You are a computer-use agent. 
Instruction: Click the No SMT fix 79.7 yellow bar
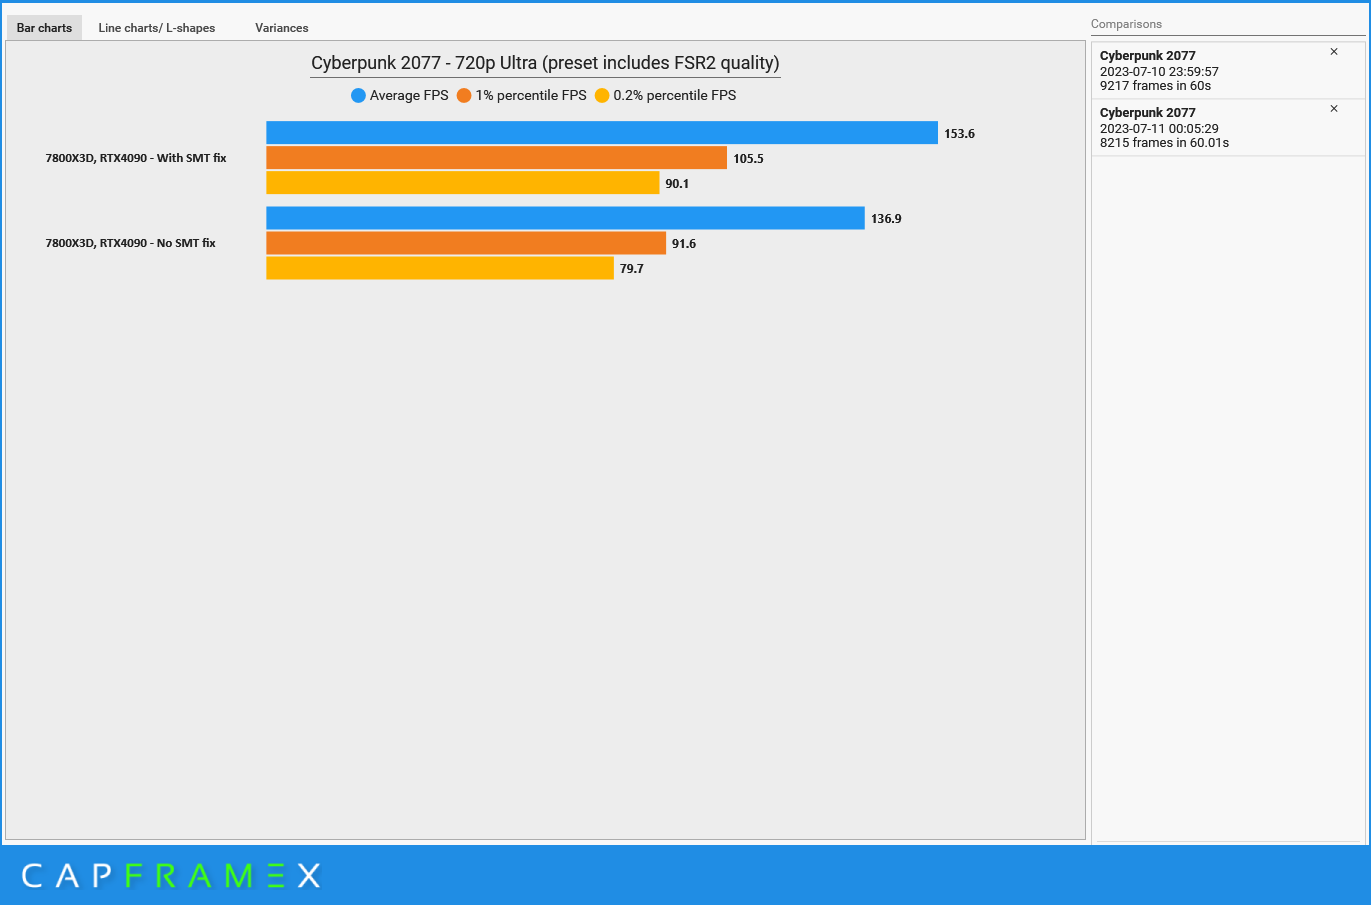(440, 268)
